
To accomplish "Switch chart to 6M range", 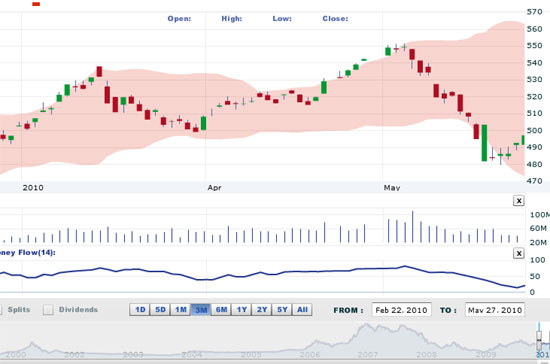I will coord(221,310).
